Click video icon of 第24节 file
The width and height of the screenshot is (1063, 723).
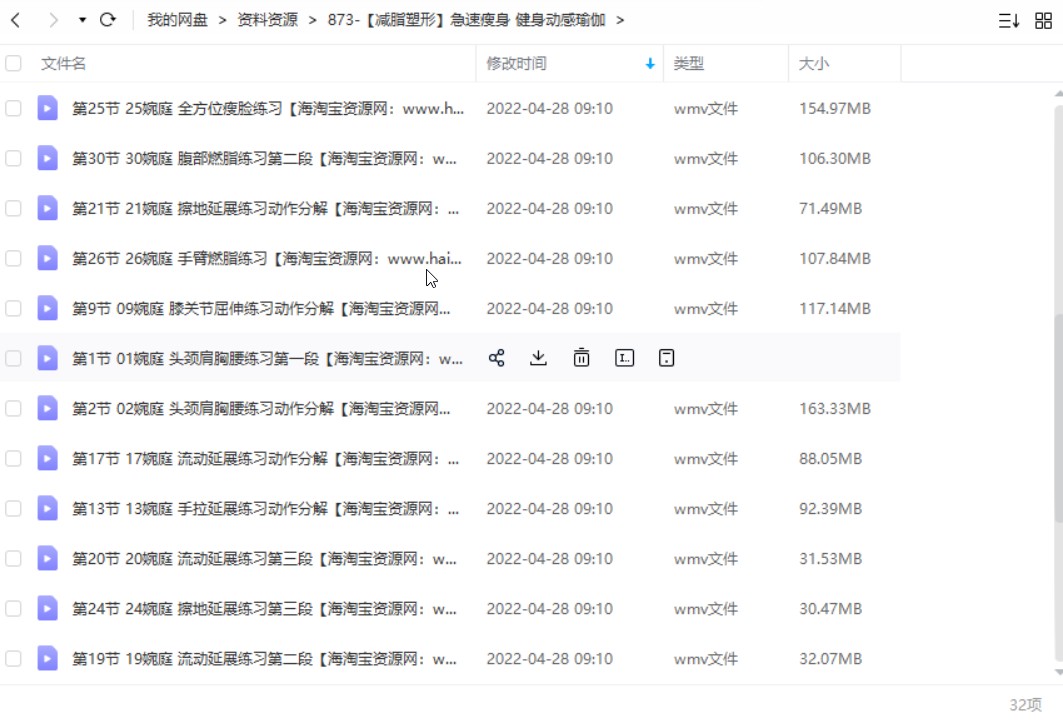[47, 608]
